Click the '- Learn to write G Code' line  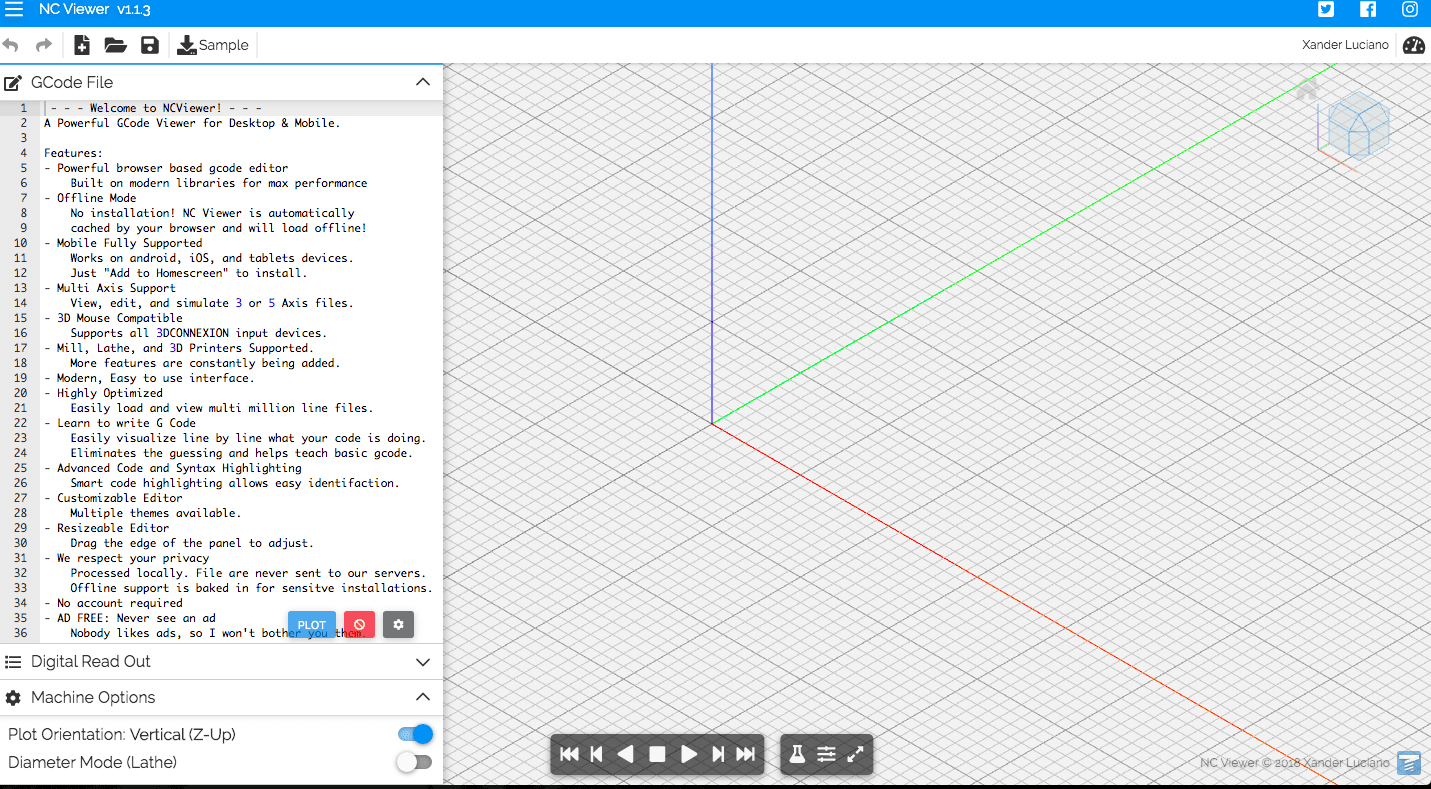pyautogui.click(x=120, y=423)
